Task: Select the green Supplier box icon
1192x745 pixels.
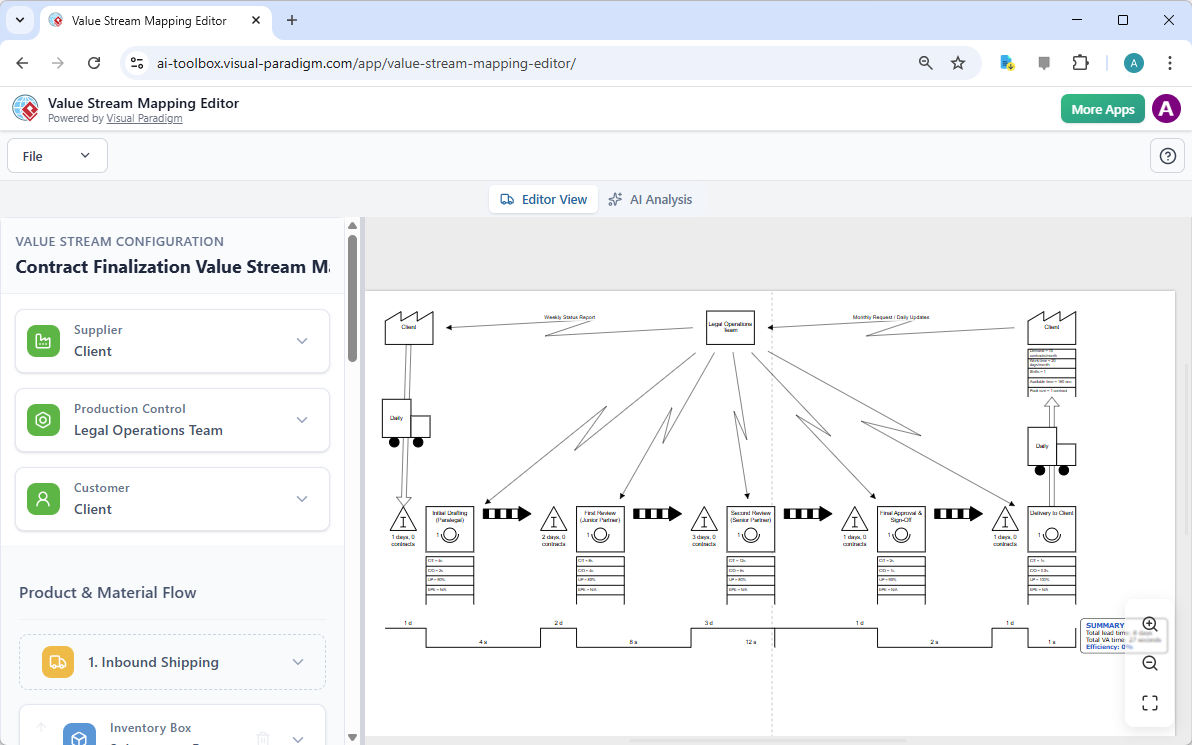Action: pyautogui.click(x=43, y=340)
